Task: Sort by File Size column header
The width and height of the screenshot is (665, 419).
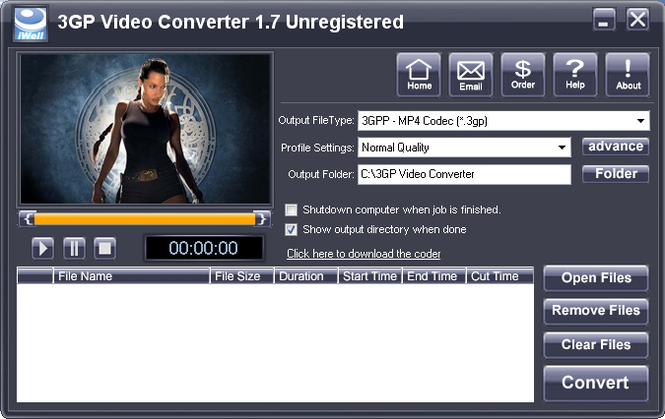Action: pos(242,276)
